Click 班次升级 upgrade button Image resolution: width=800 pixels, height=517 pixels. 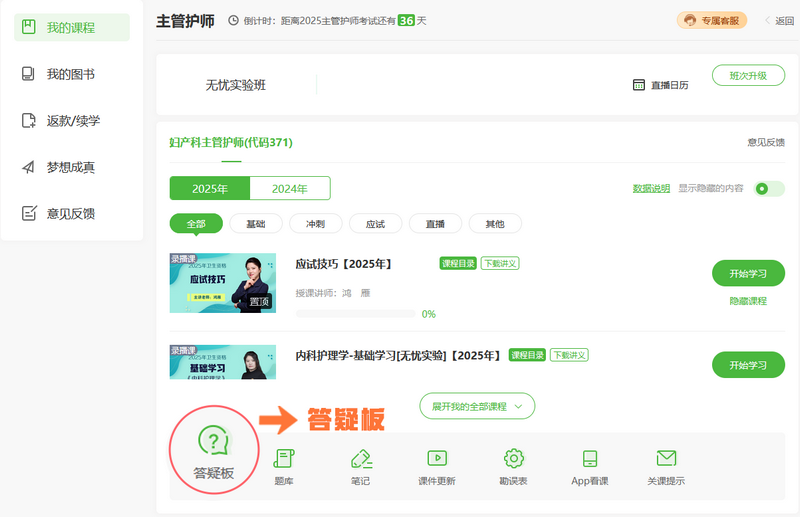[748, 75]
